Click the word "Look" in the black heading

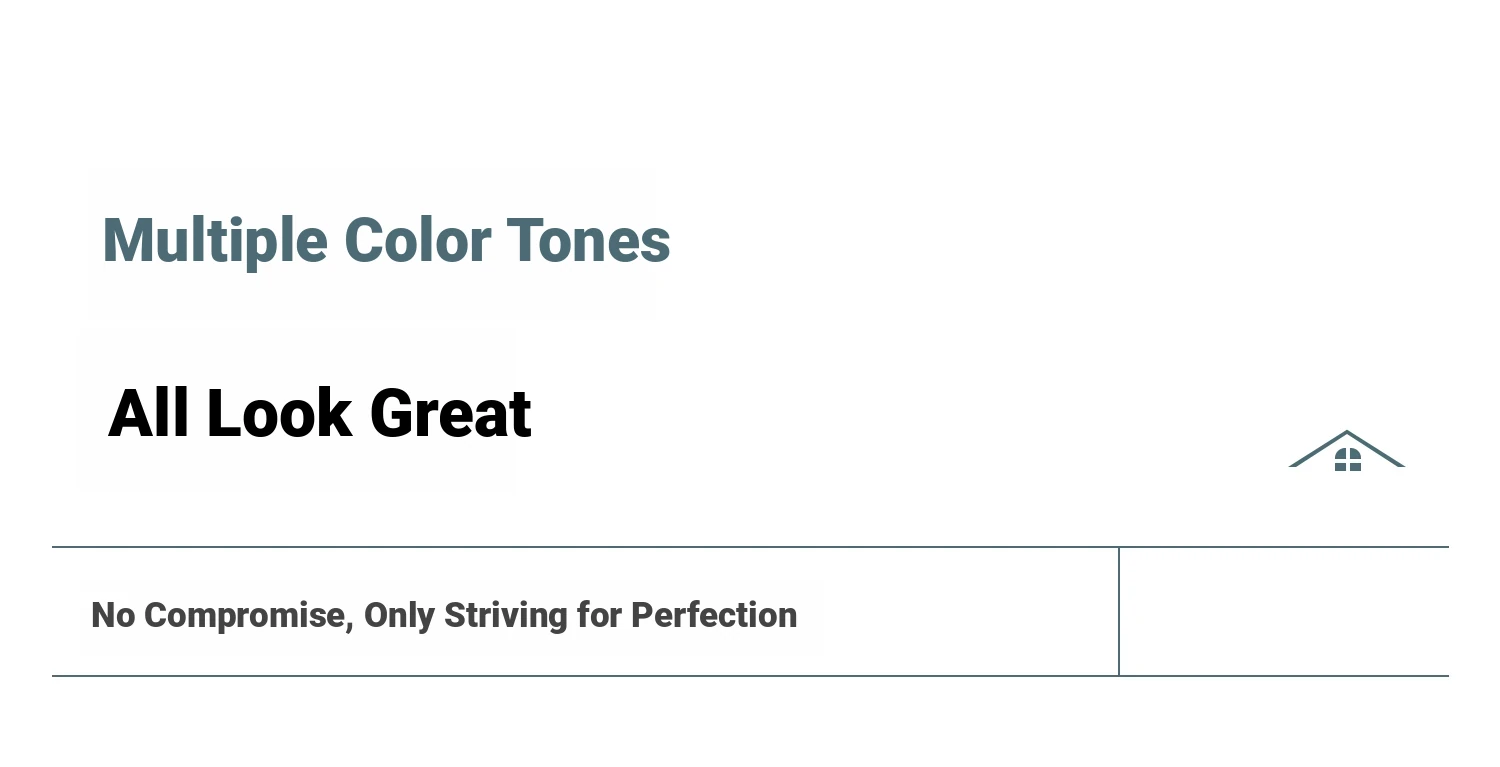279,413
